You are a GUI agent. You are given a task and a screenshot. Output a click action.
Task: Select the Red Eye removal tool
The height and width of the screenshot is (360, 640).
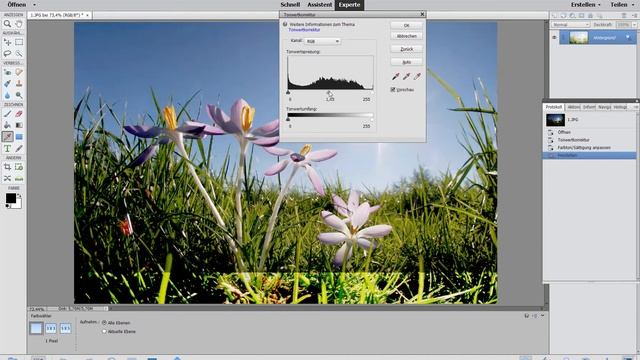[7, 72]
